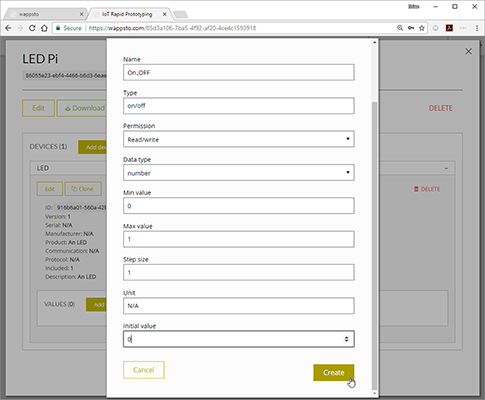Click the Initial value stepper arrows

pyautogui.click(x=346, y=339)
